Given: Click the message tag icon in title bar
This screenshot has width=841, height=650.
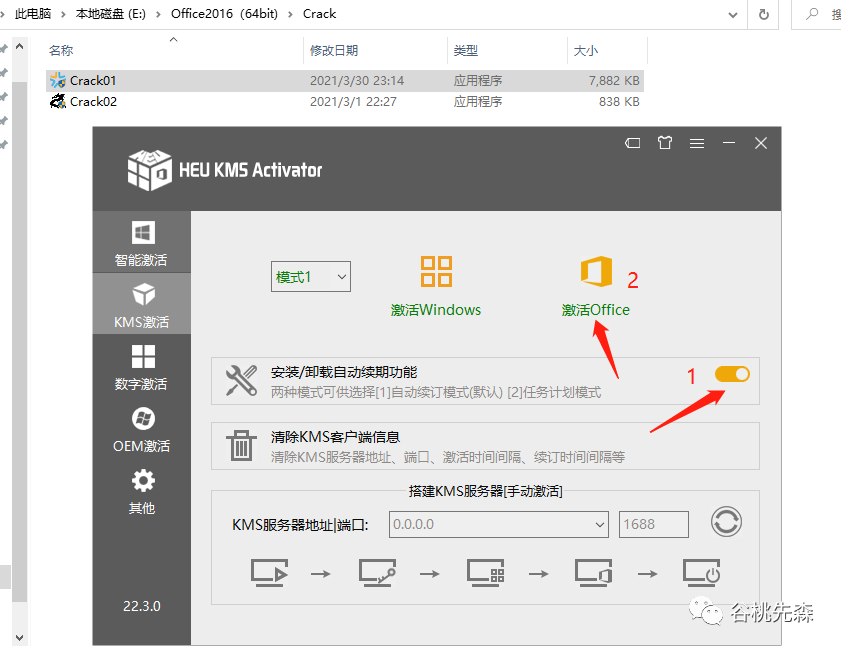Looking at the screenshot, I should [x=633, y=143].
